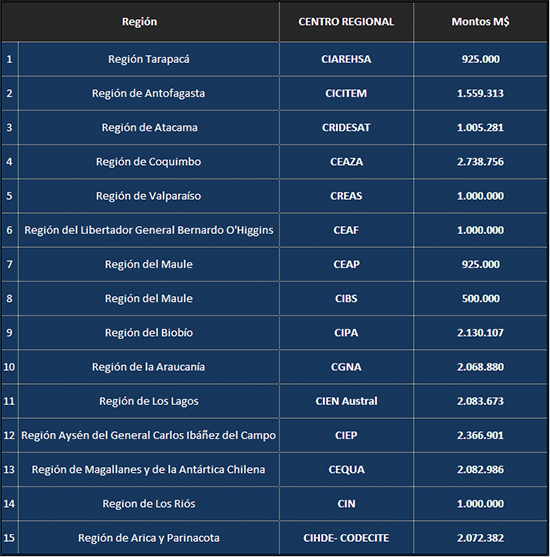The width and height of the screenshot is (550, 557).
Task: Click the CEAP center cell
Action: [346, 264]
